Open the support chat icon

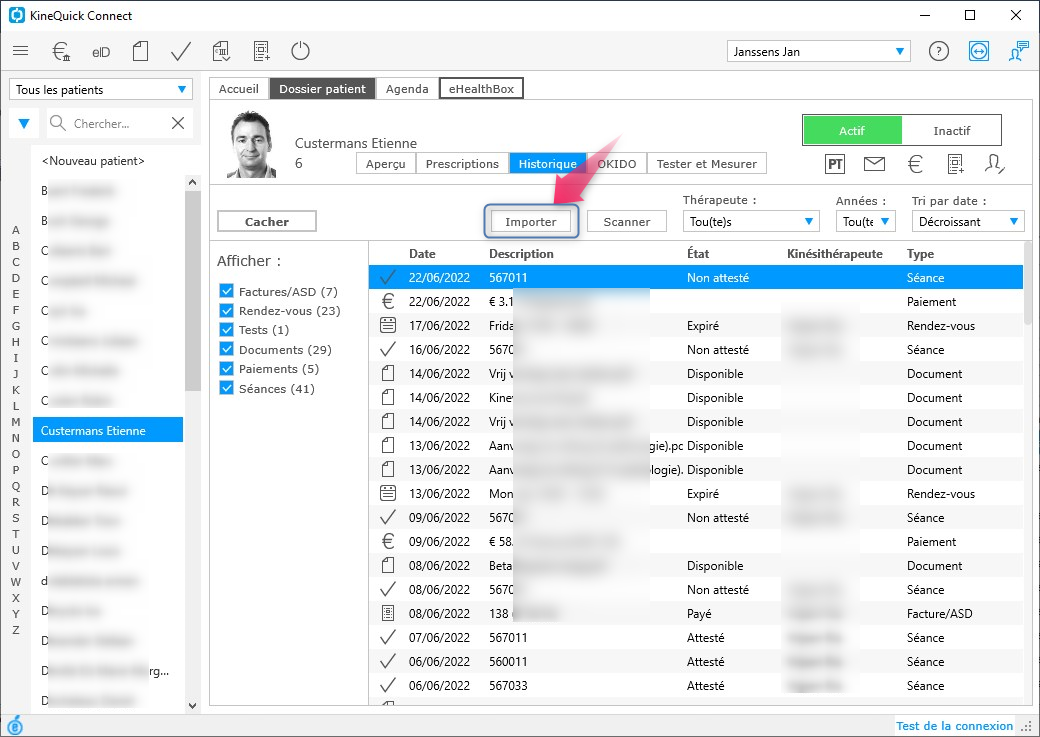1018,51
